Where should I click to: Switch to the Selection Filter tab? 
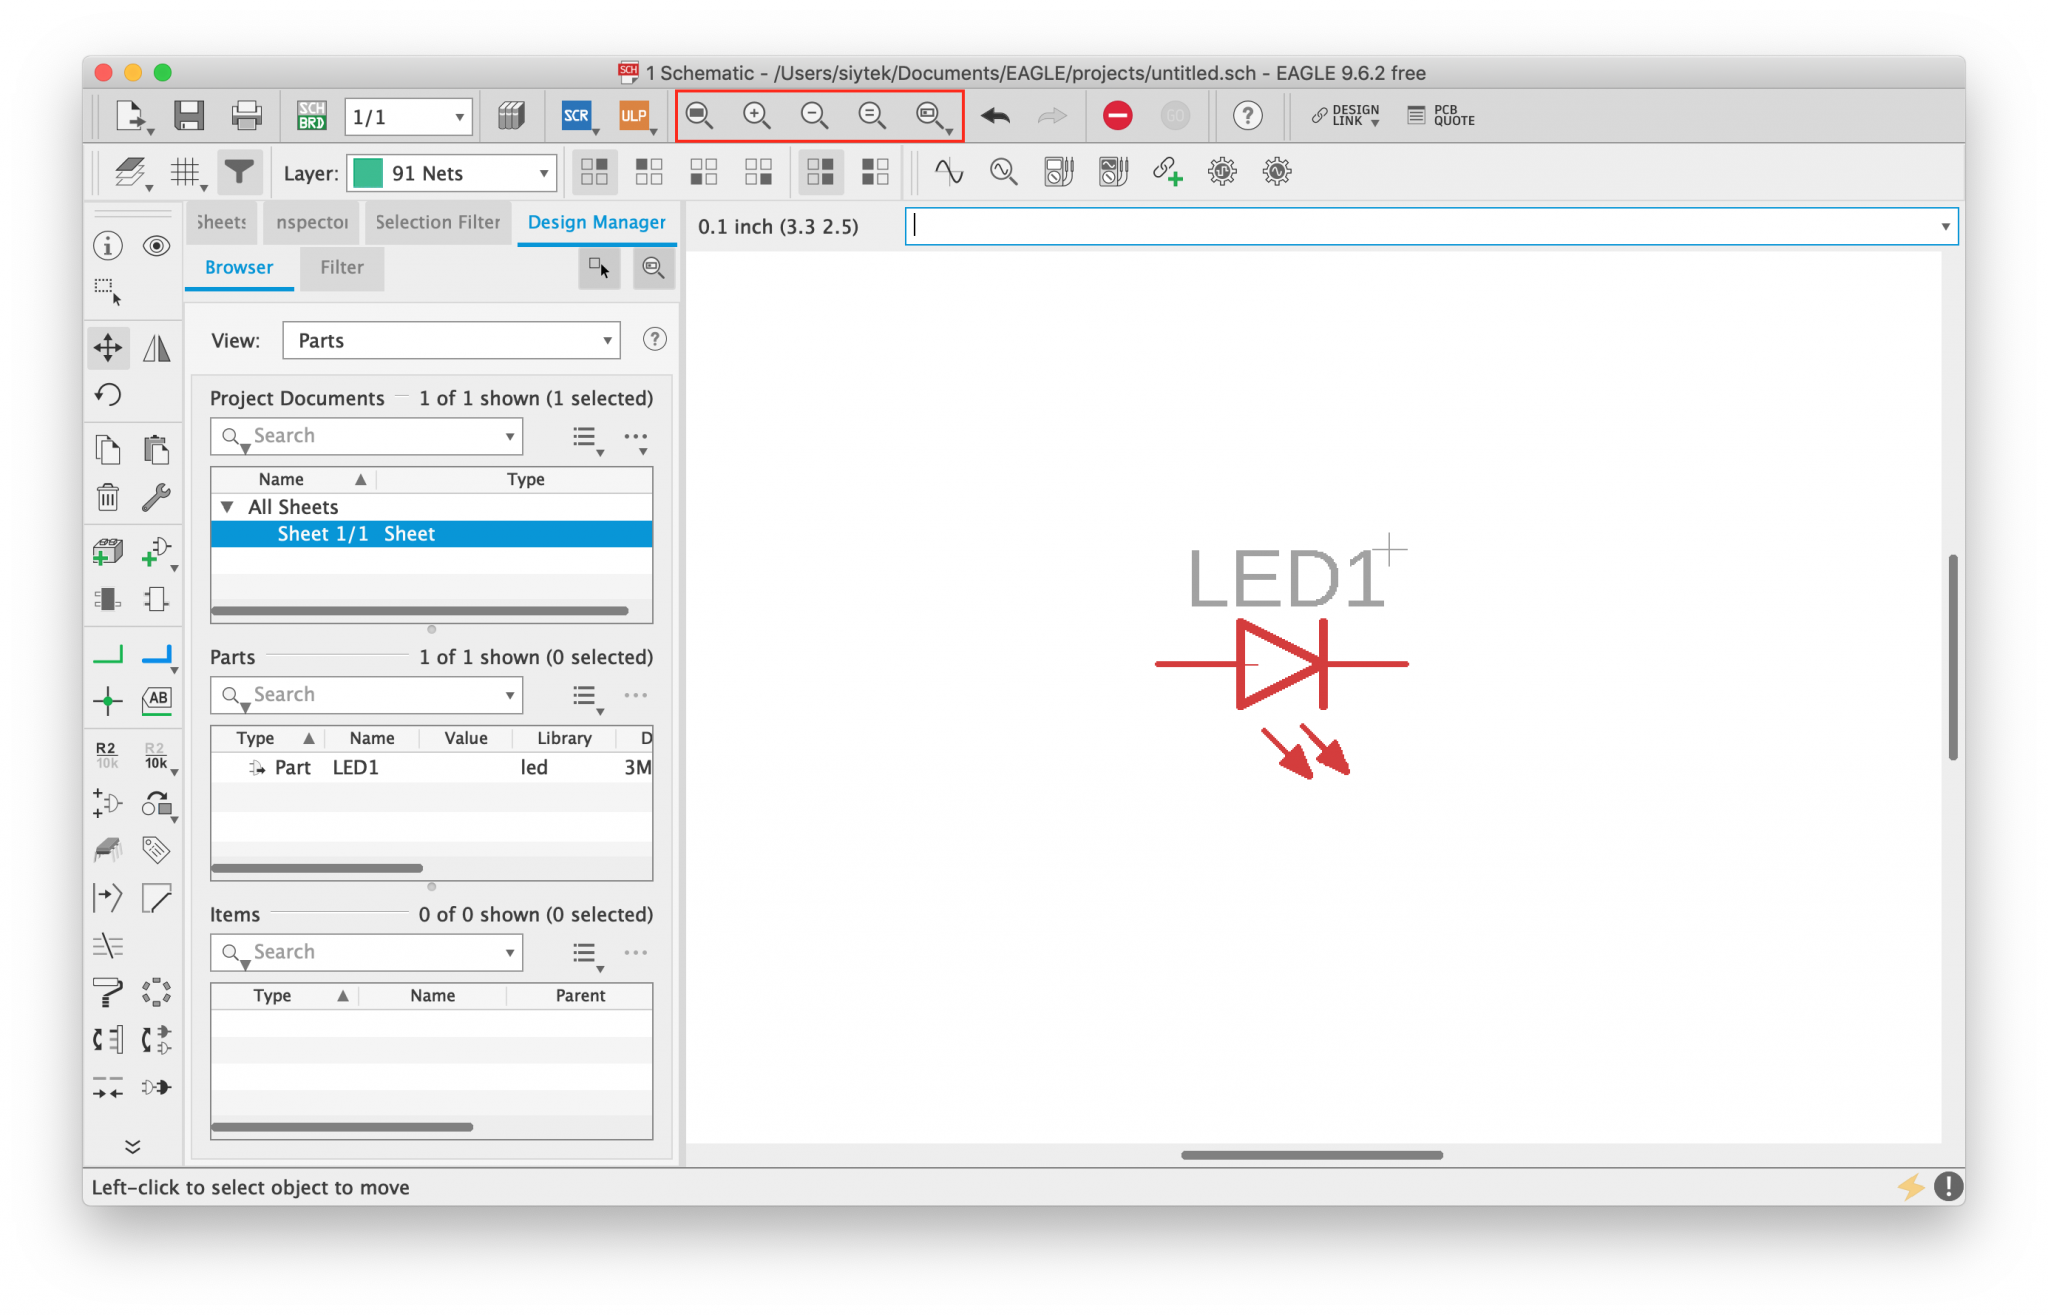coord(437,222)
